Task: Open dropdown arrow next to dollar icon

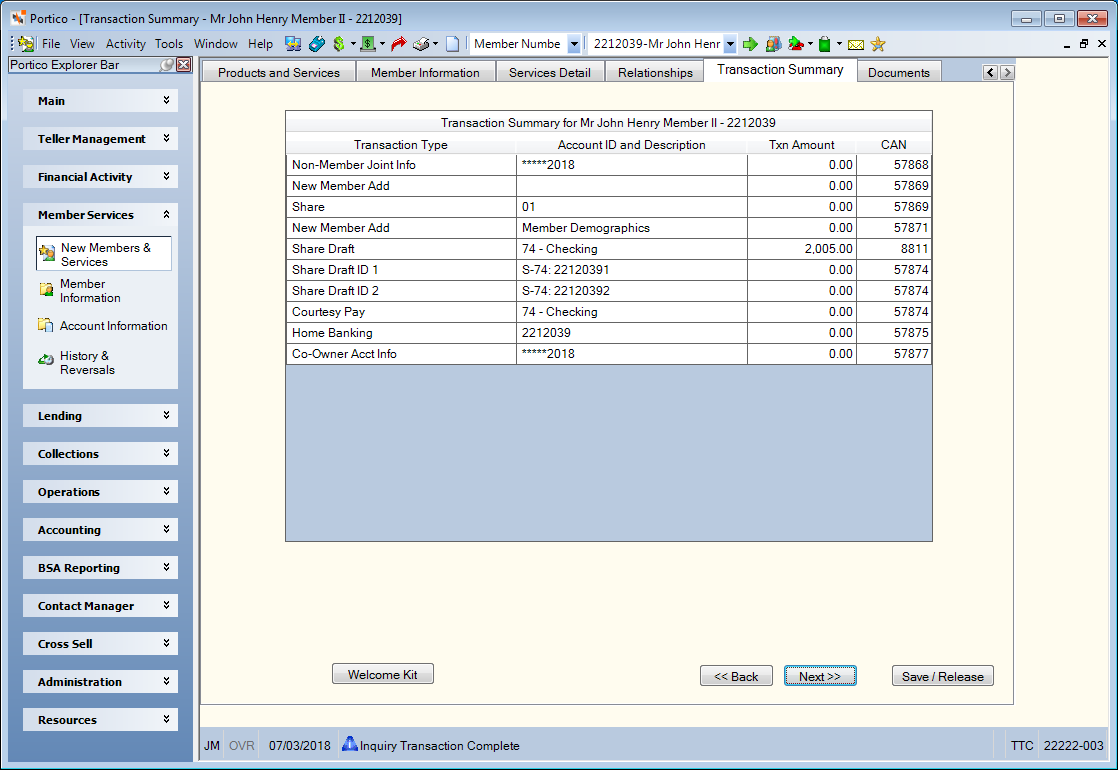Action: [353, 44]
